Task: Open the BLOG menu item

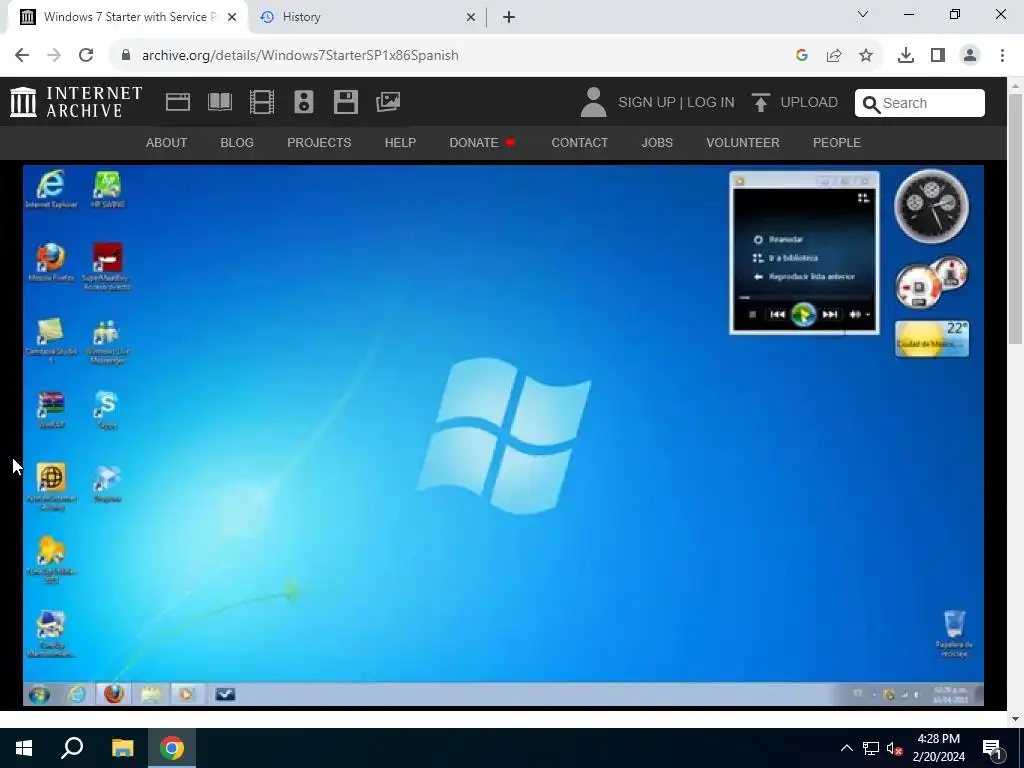Action: click(237, 142)
